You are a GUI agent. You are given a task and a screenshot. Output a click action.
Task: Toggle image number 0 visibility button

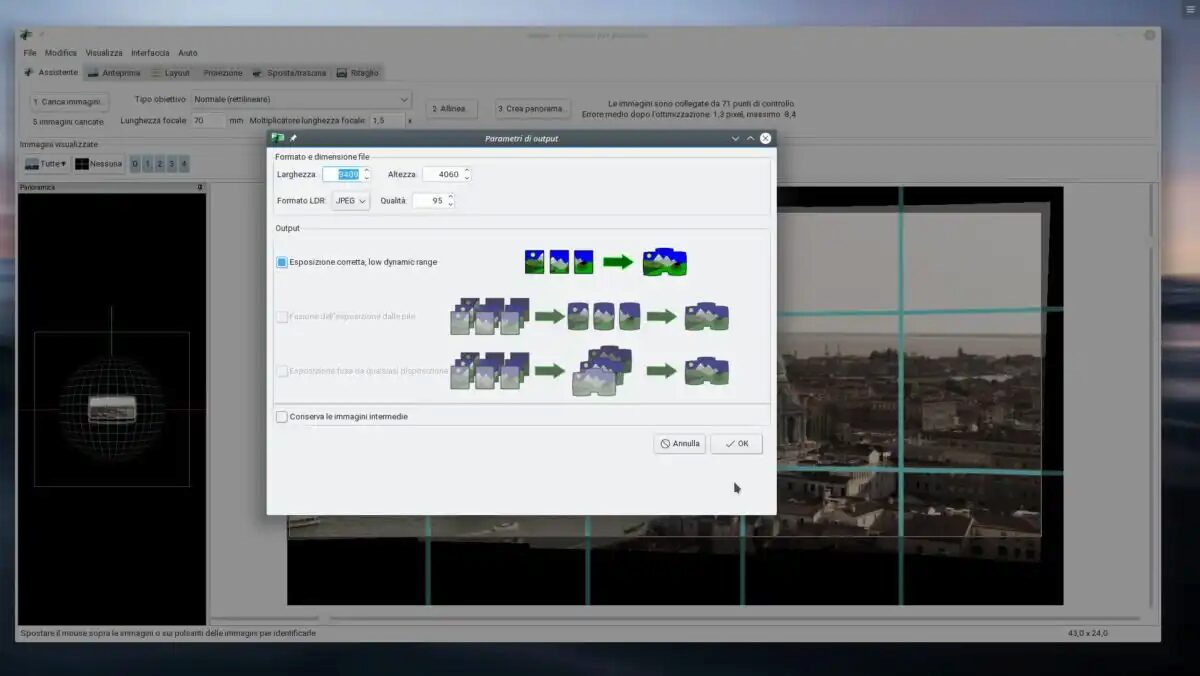[x=135, y=164]
